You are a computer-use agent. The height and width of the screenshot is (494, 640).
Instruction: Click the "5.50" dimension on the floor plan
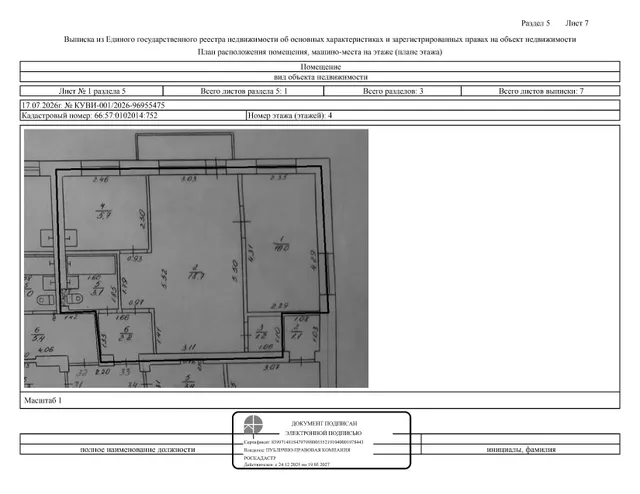[234, 271]
